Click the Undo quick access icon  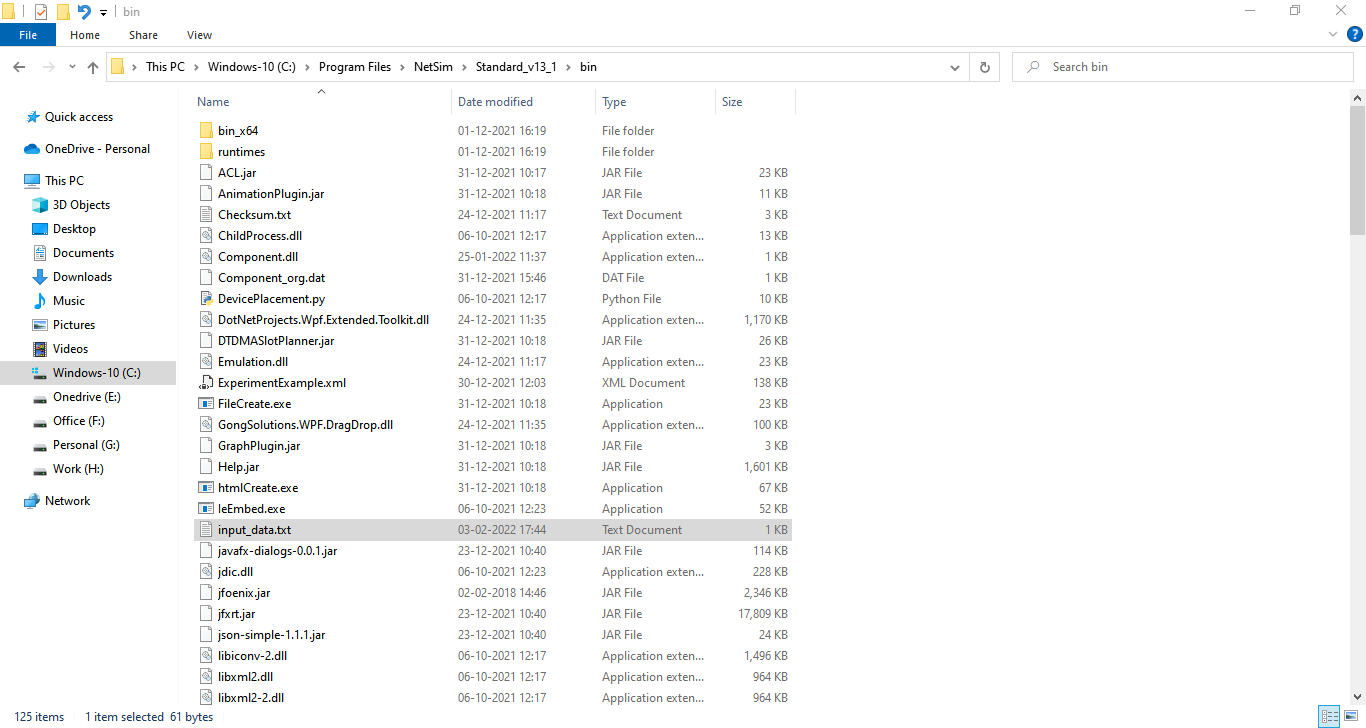[x=84, y=12]
